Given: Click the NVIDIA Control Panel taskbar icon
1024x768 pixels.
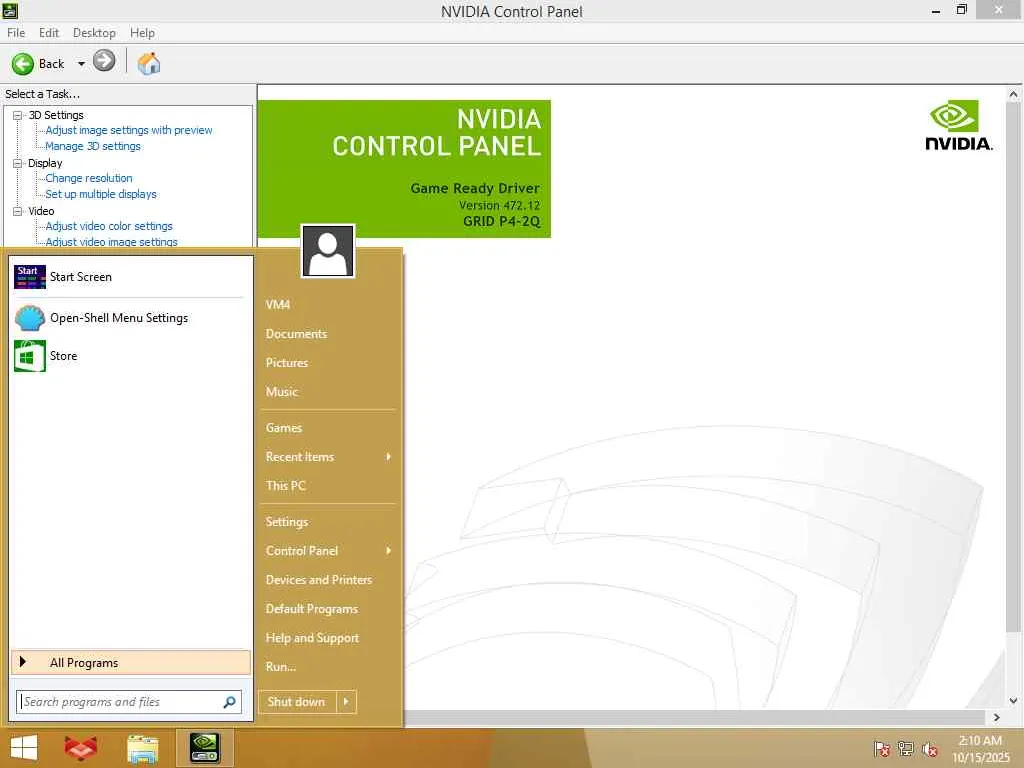Looking at the screenshot, I should [x=205, y=748].
